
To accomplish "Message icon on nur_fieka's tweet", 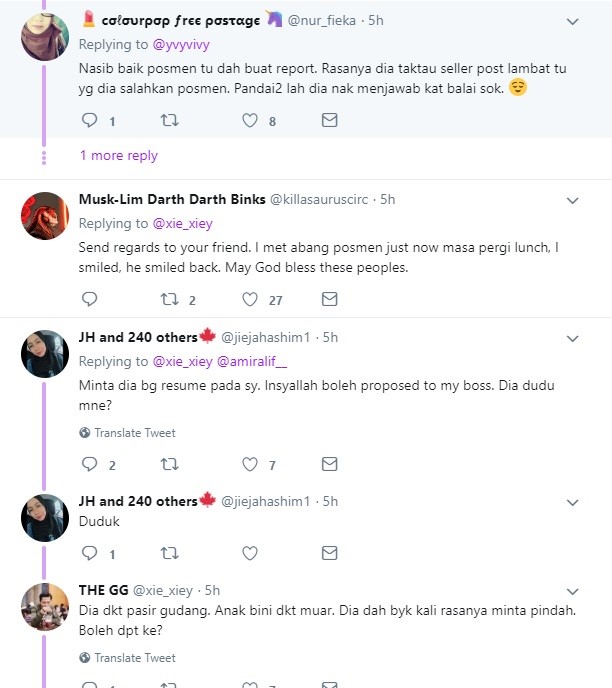I will (x=329, y=121).
